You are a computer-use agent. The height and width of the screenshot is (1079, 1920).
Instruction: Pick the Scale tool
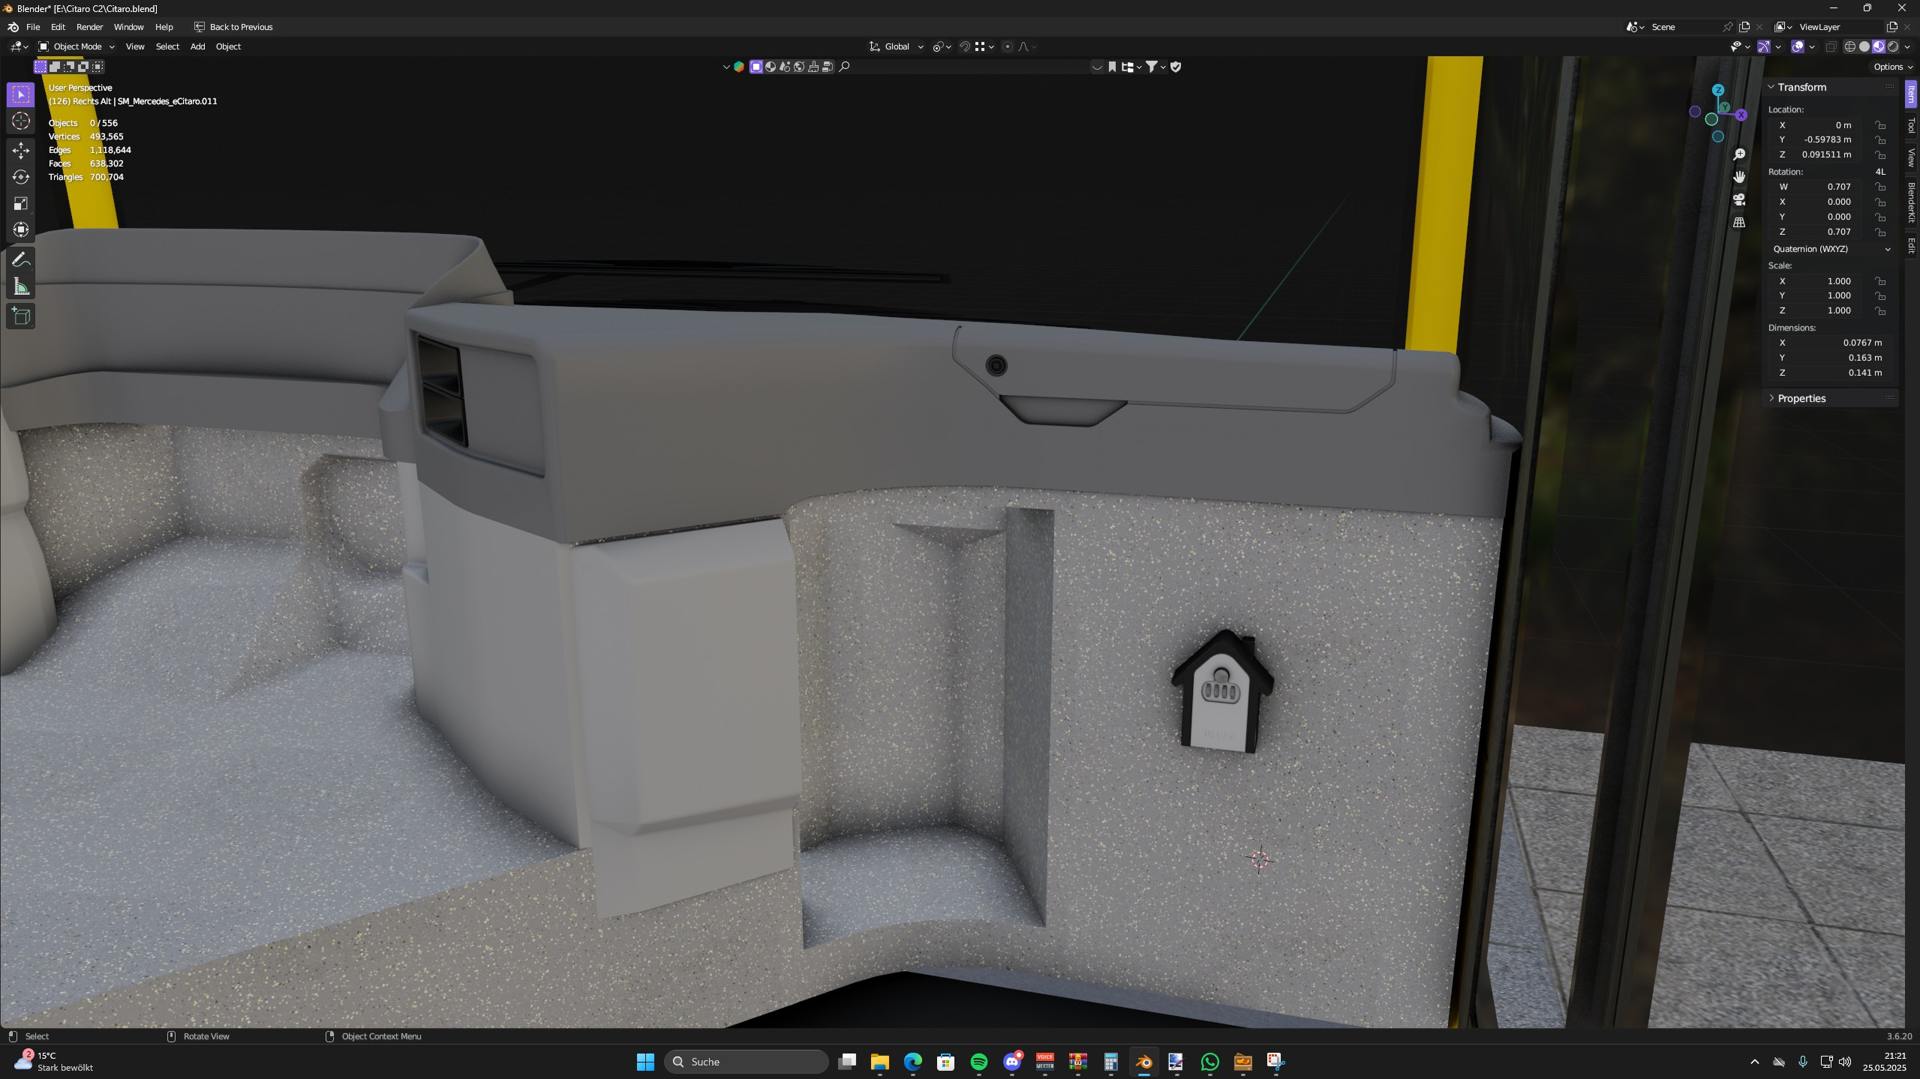pyautogui.click(x=21, y=203)
